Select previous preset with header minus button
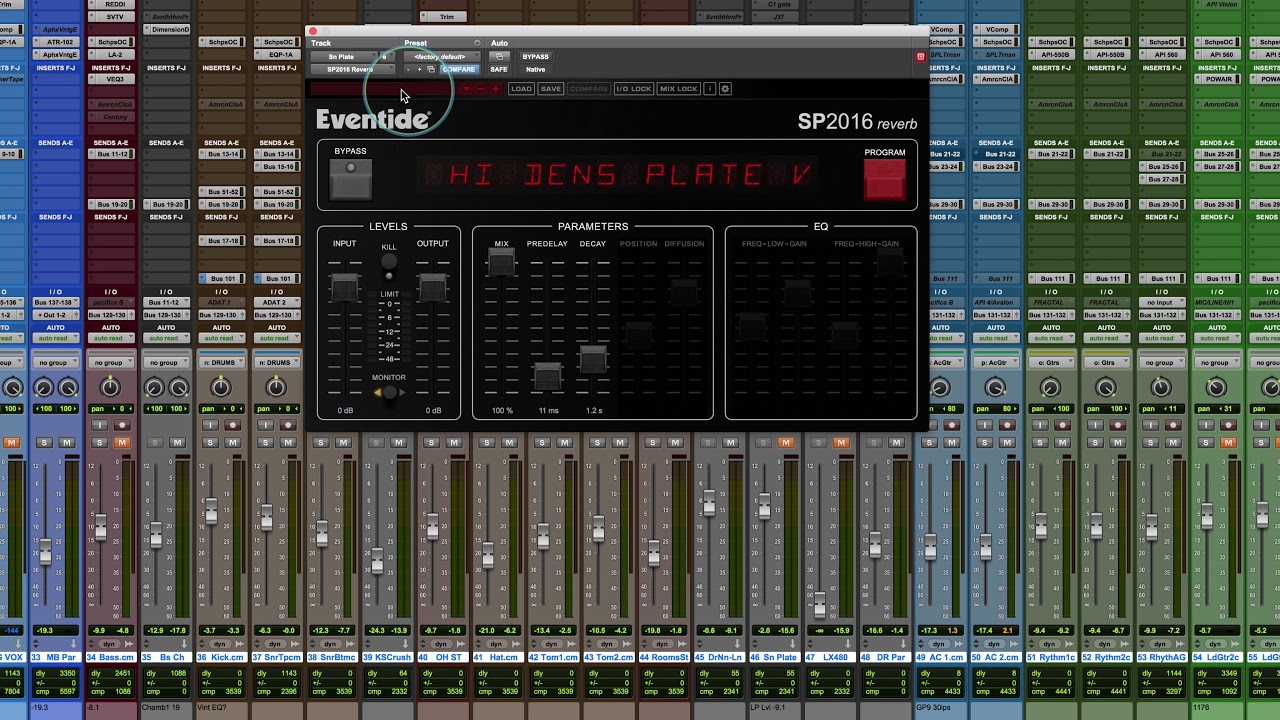Image resolution: width=1280 pixels, height=720 pixels. point(408,70)
